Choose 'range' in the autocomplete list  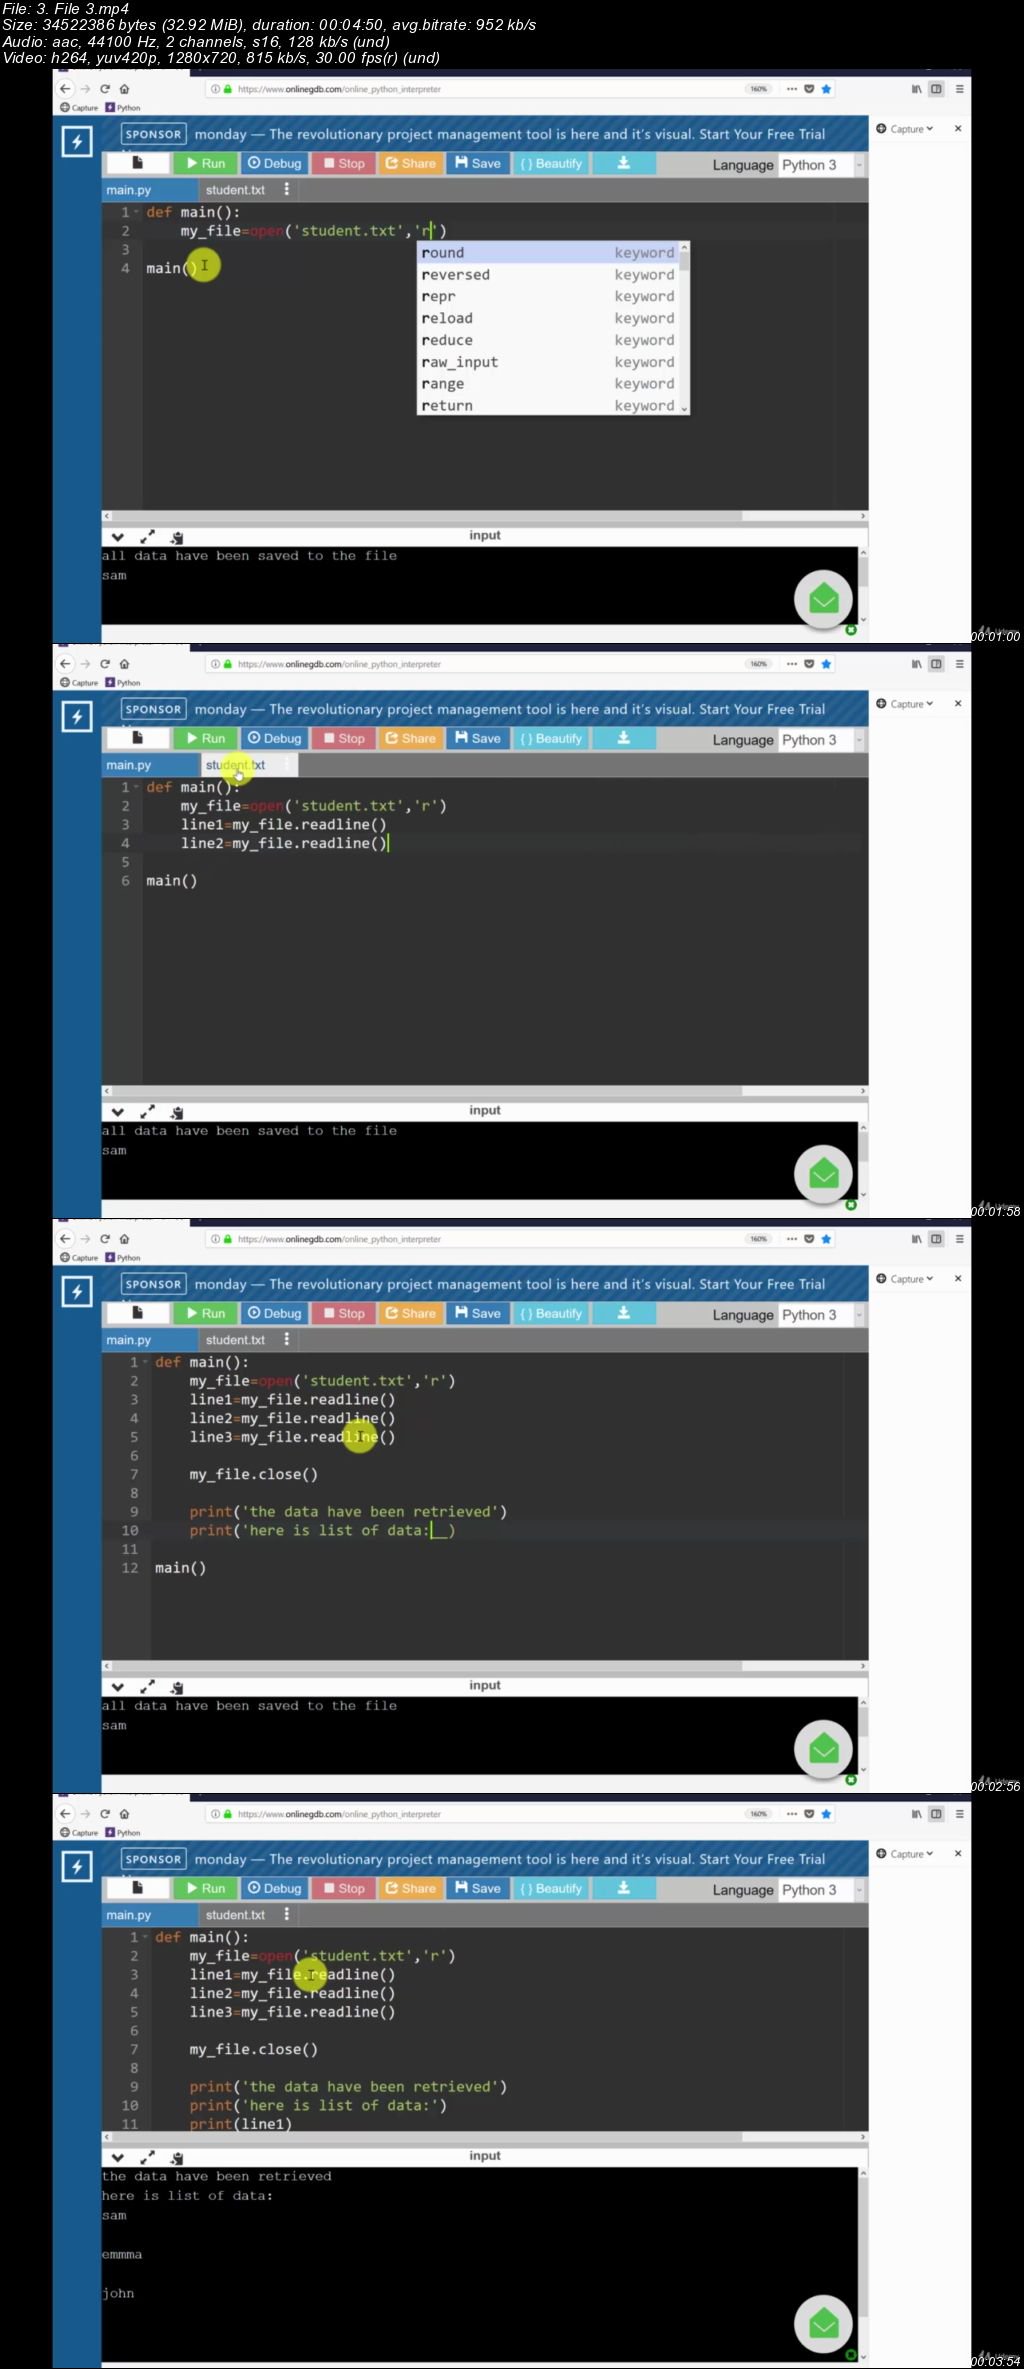pos(548,384)
